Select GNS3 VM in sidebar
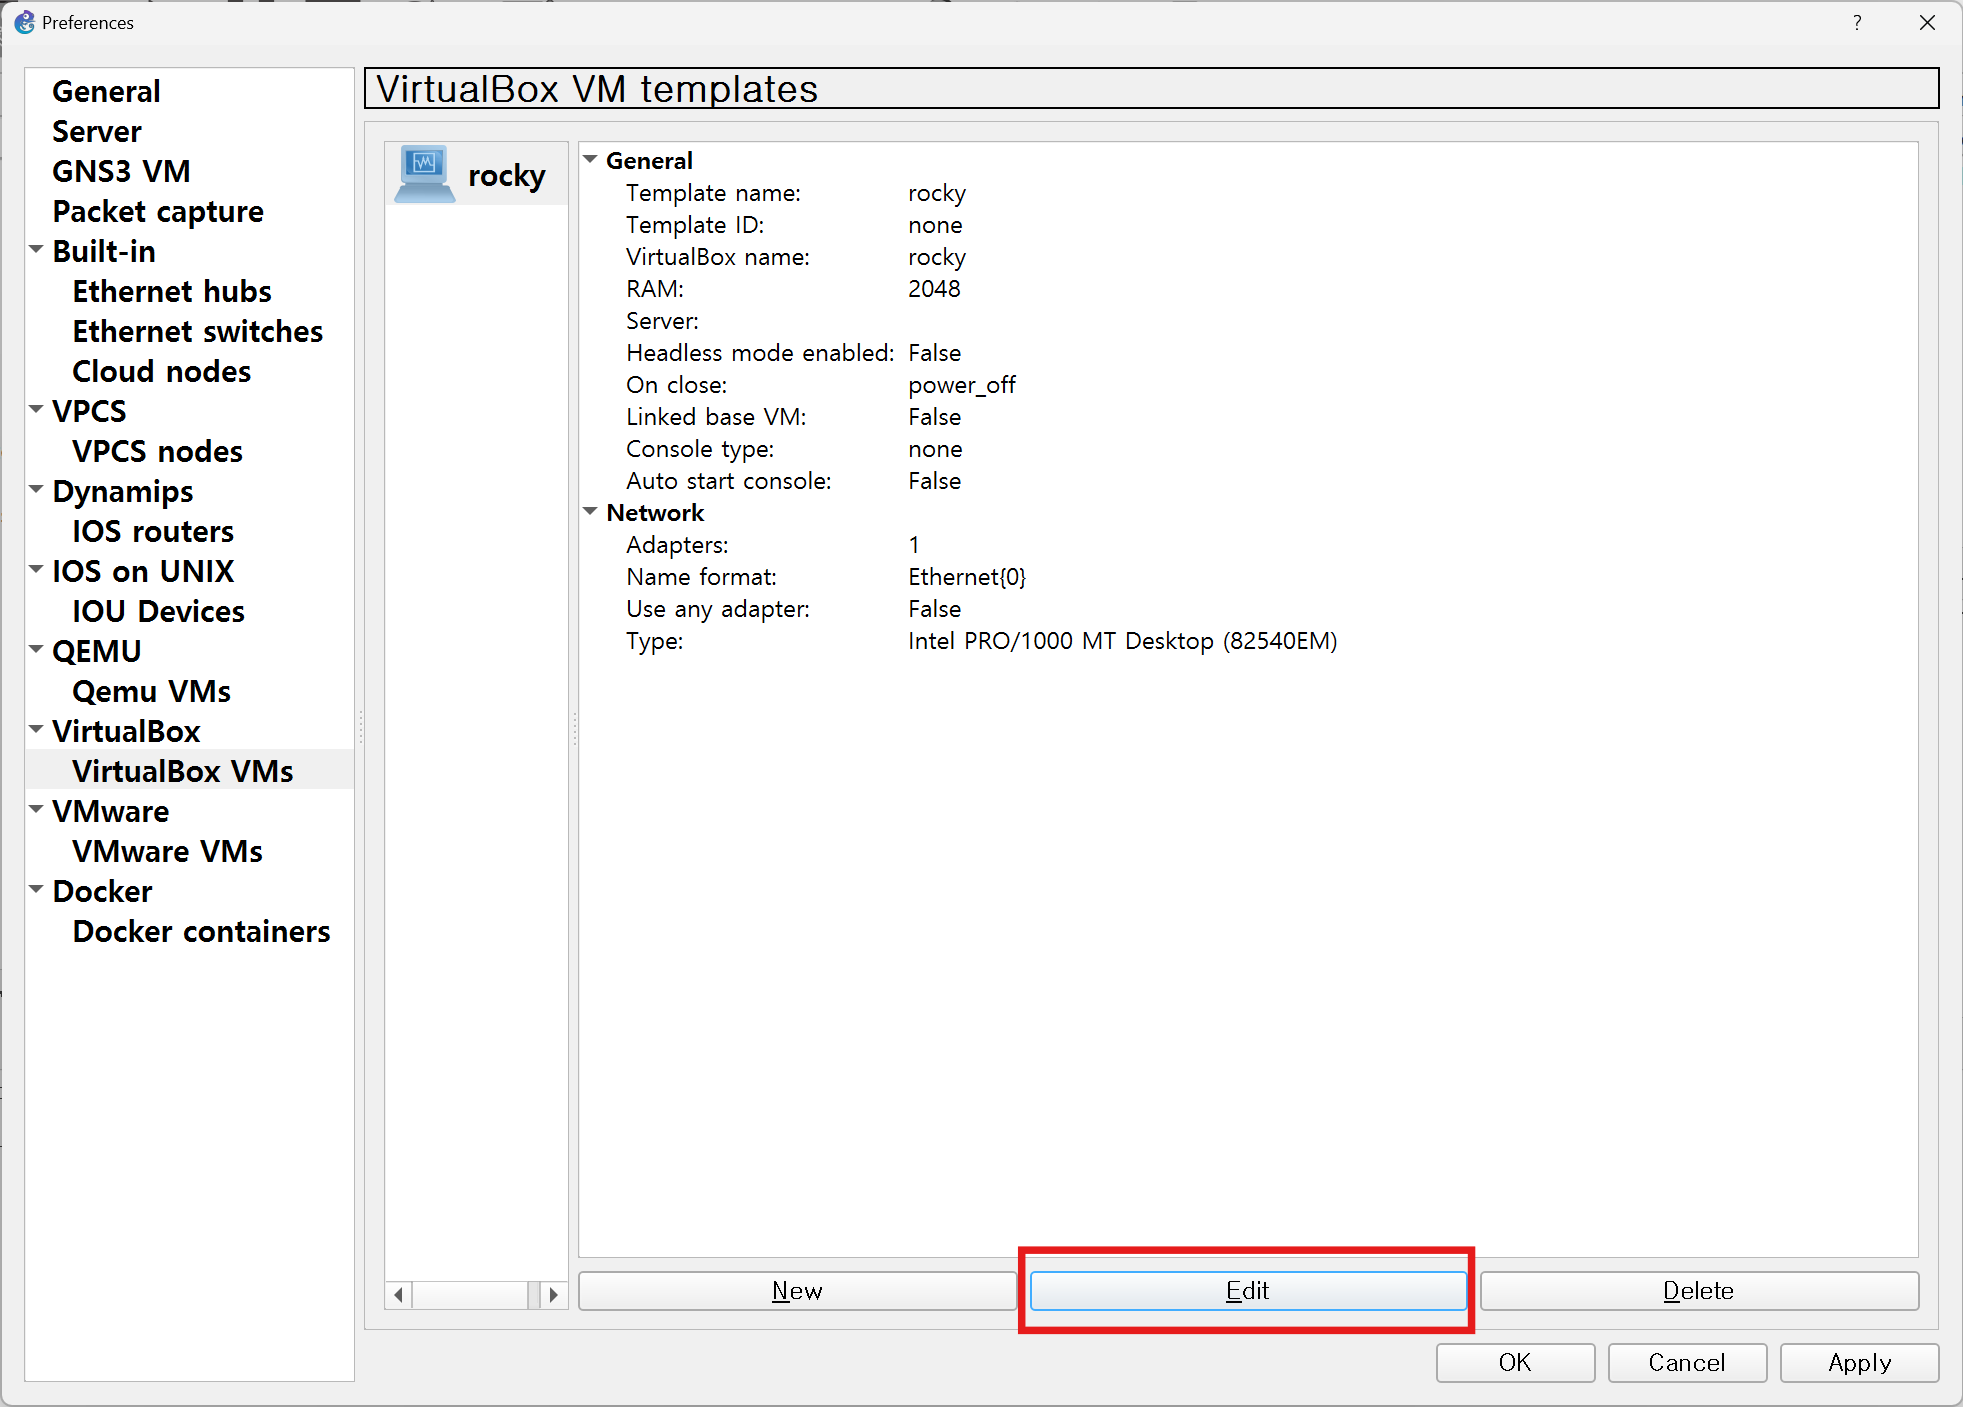 click(x=121, y=171)
